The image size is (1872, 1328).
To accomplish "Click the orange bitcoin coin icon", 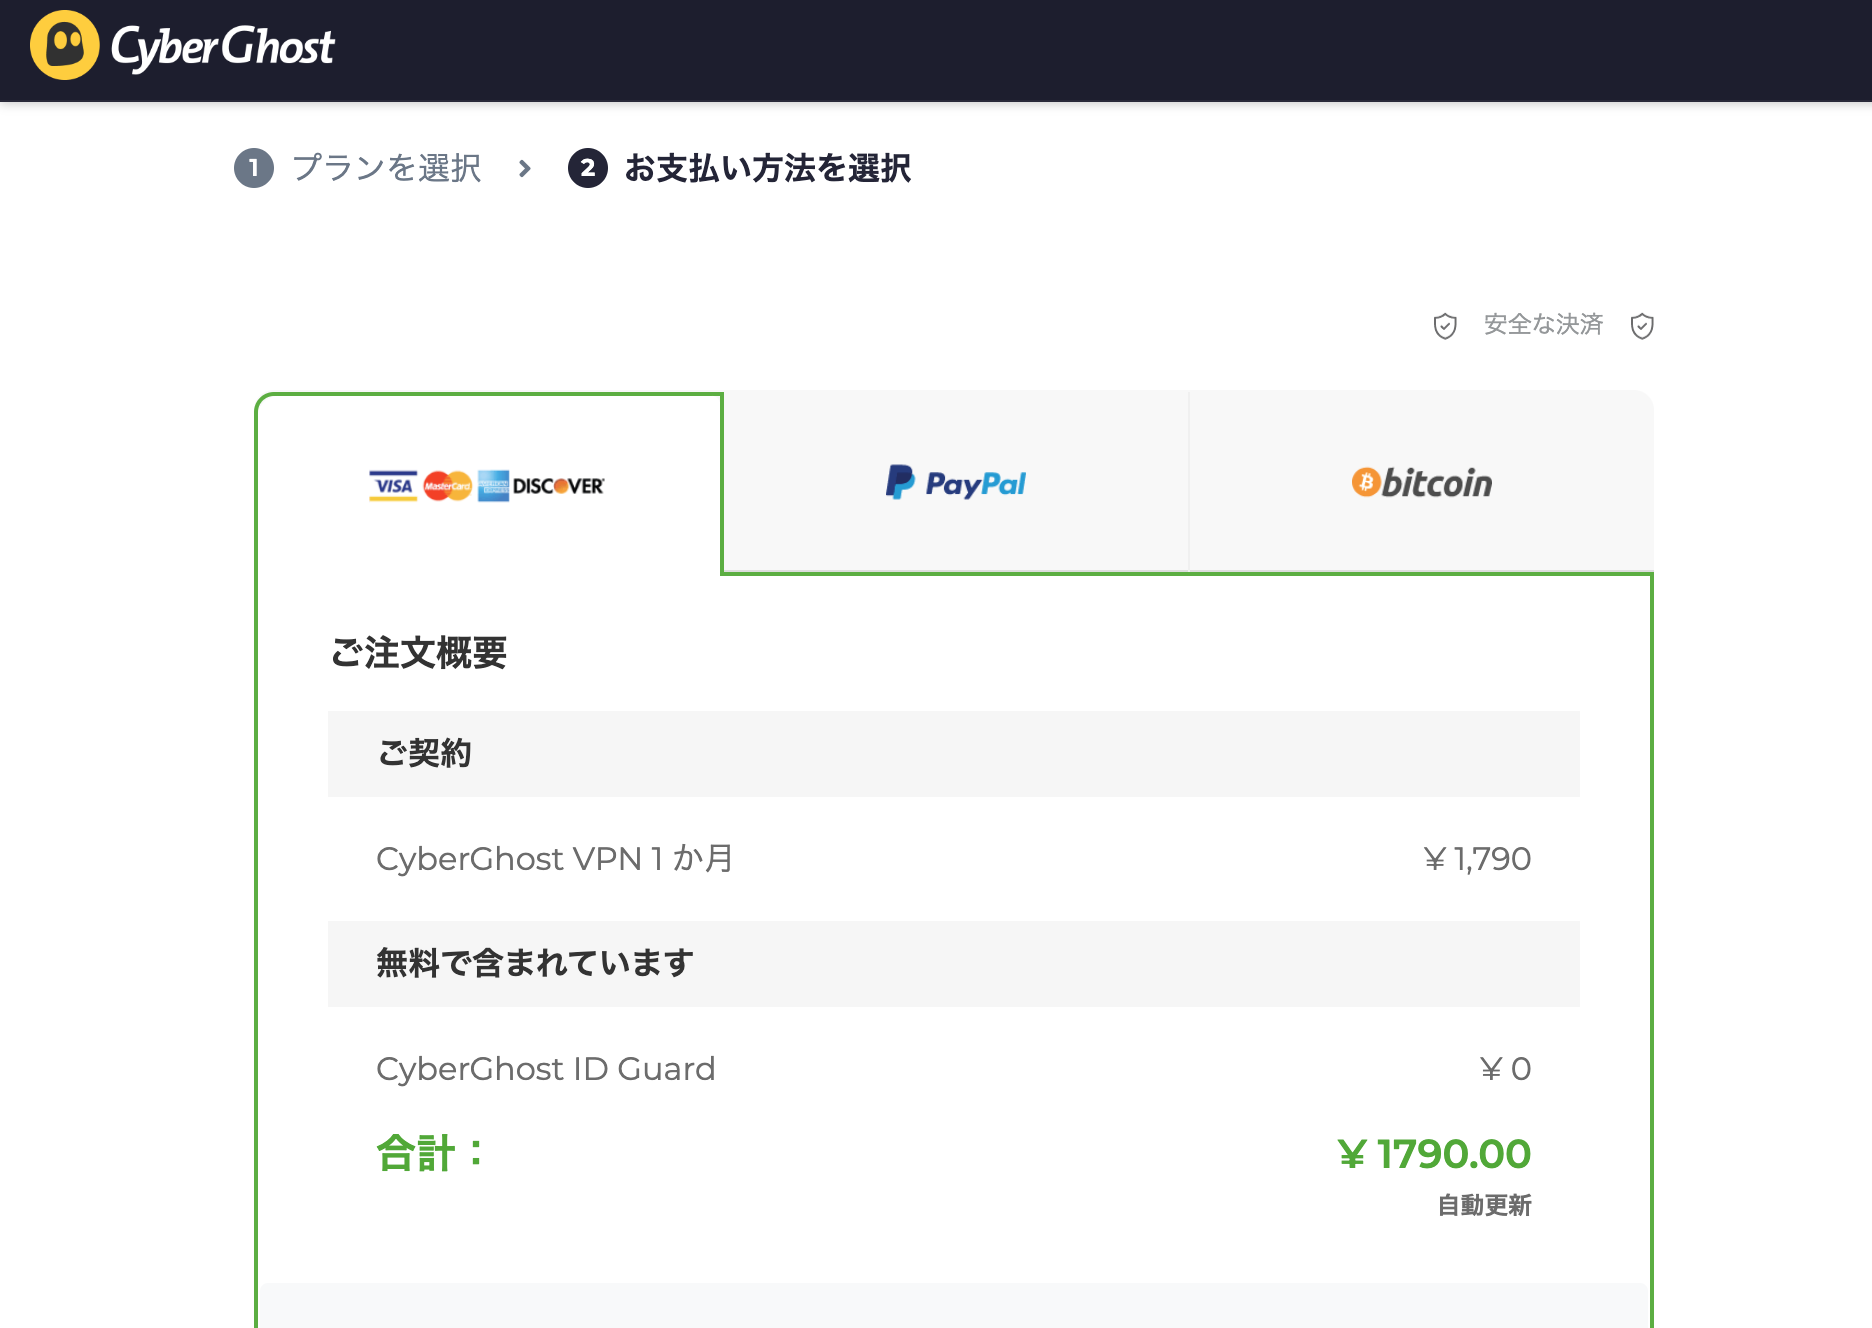I will tap(1366, 482).
